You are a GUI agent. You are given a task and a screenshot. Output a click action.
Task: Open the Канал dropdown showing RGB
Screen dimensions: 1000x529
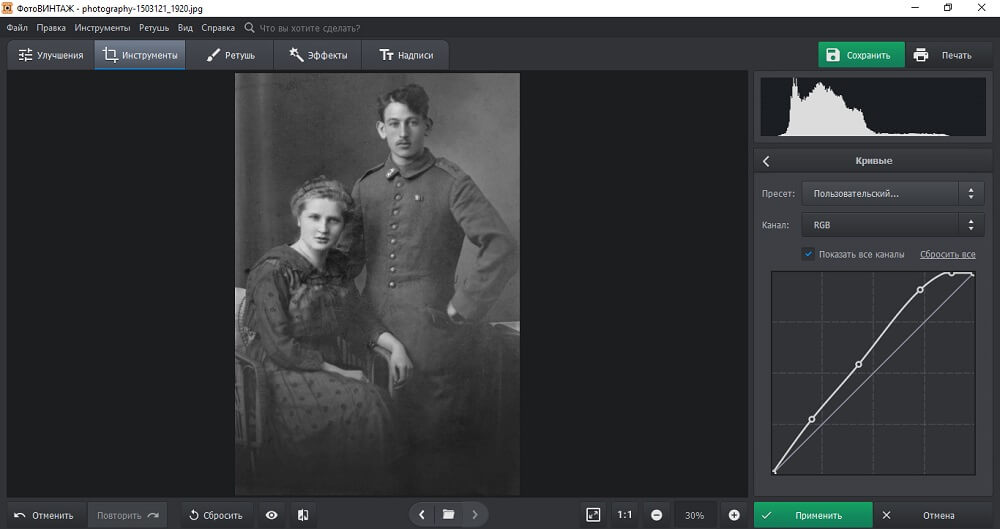[880, 225]
